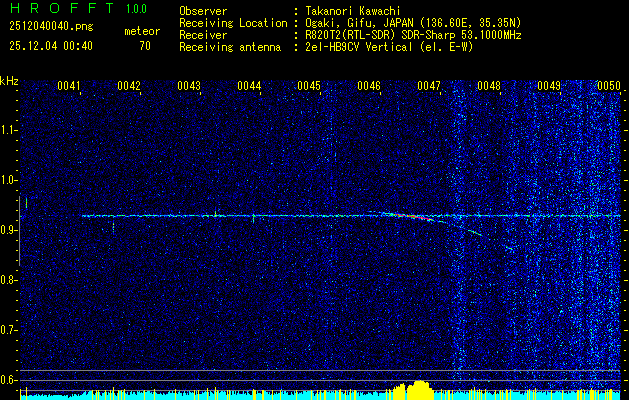
Task: Click the HROFFT program title text
Action: click(62, 8)
